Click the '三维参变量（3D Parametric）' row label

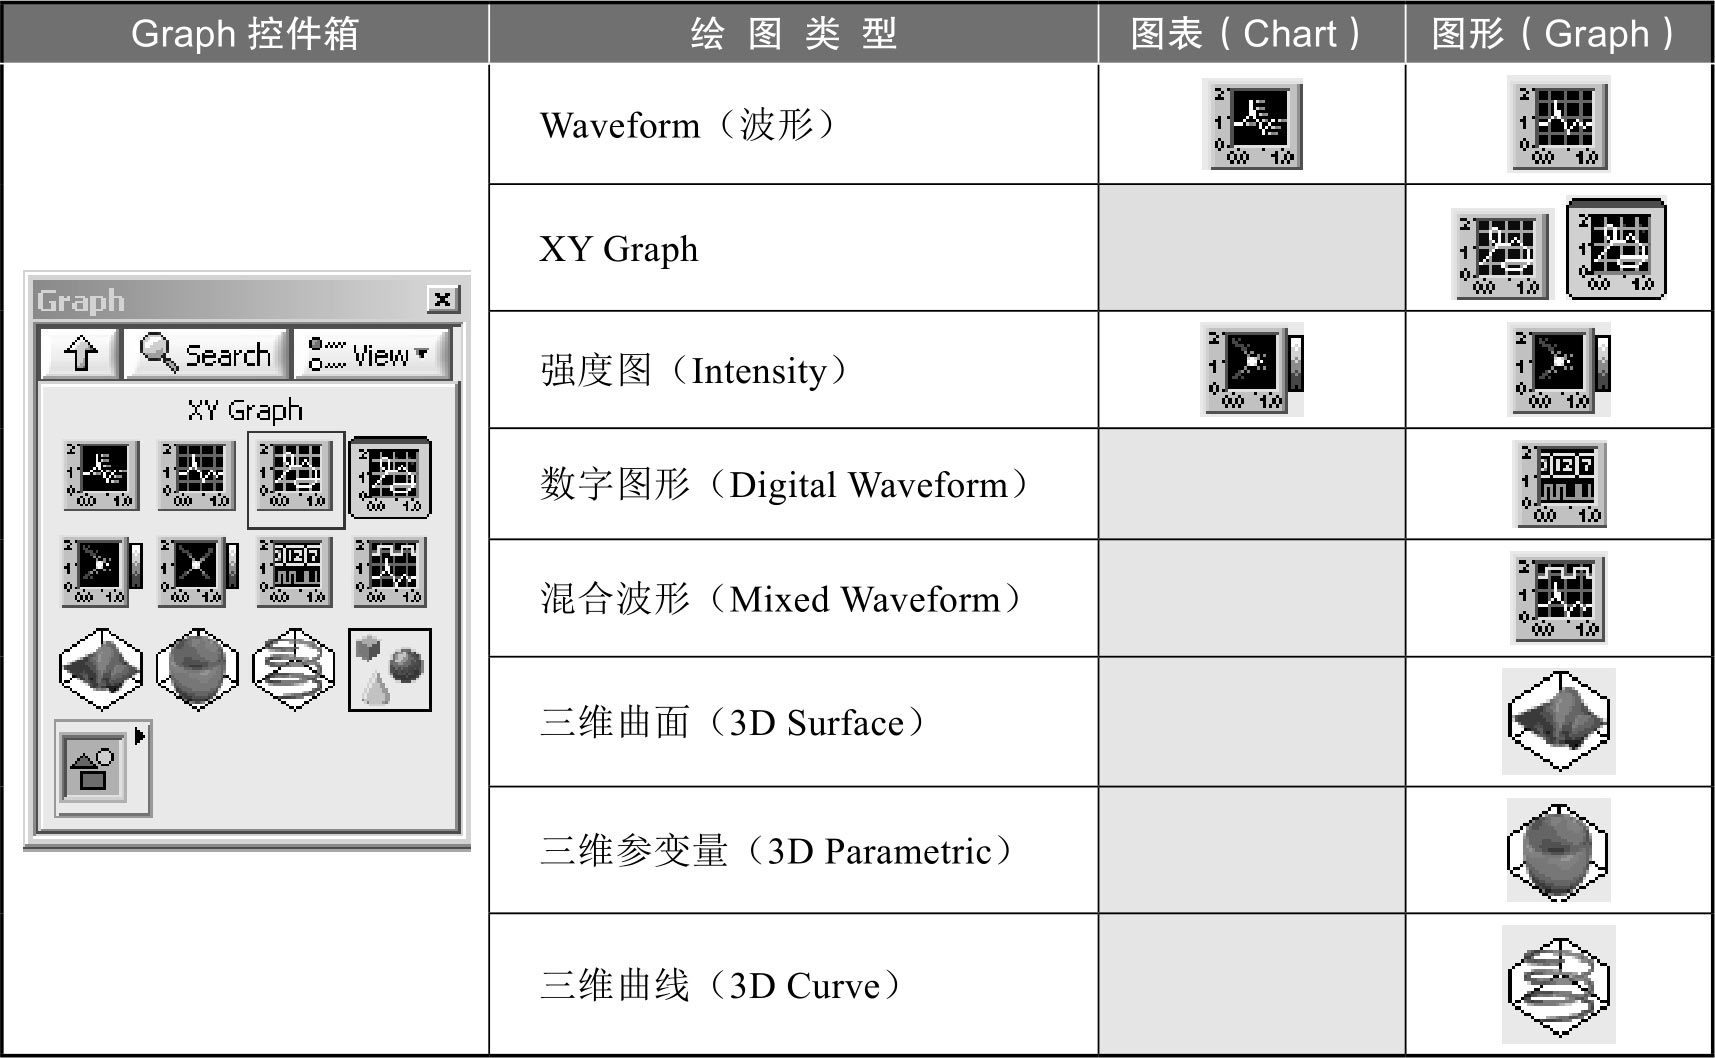coord(778,851)
